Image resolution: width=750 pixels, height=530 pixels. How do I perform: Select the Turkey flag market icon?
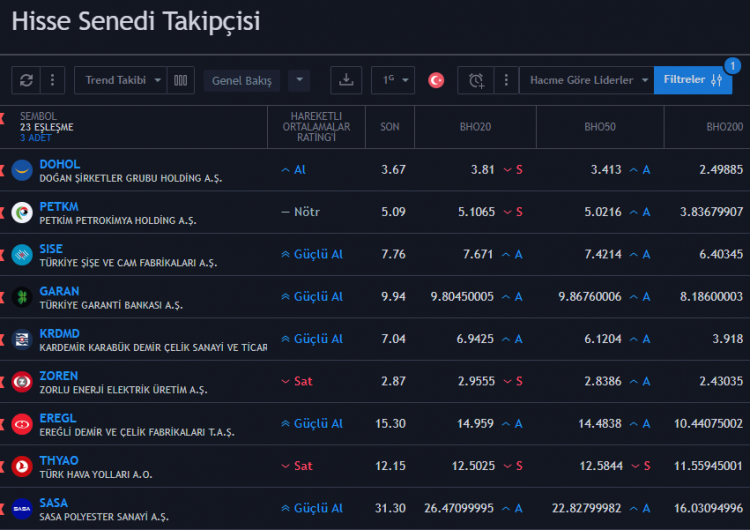tap(436, 80)
